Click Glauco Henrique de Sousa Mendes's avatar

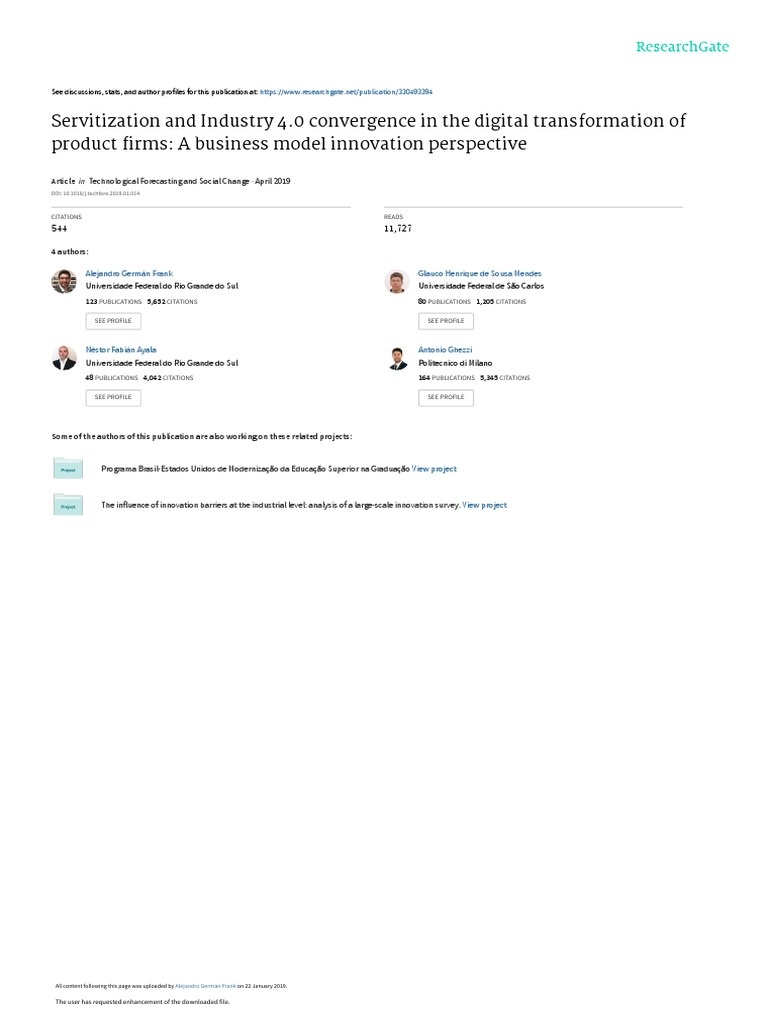click(397, 281)
